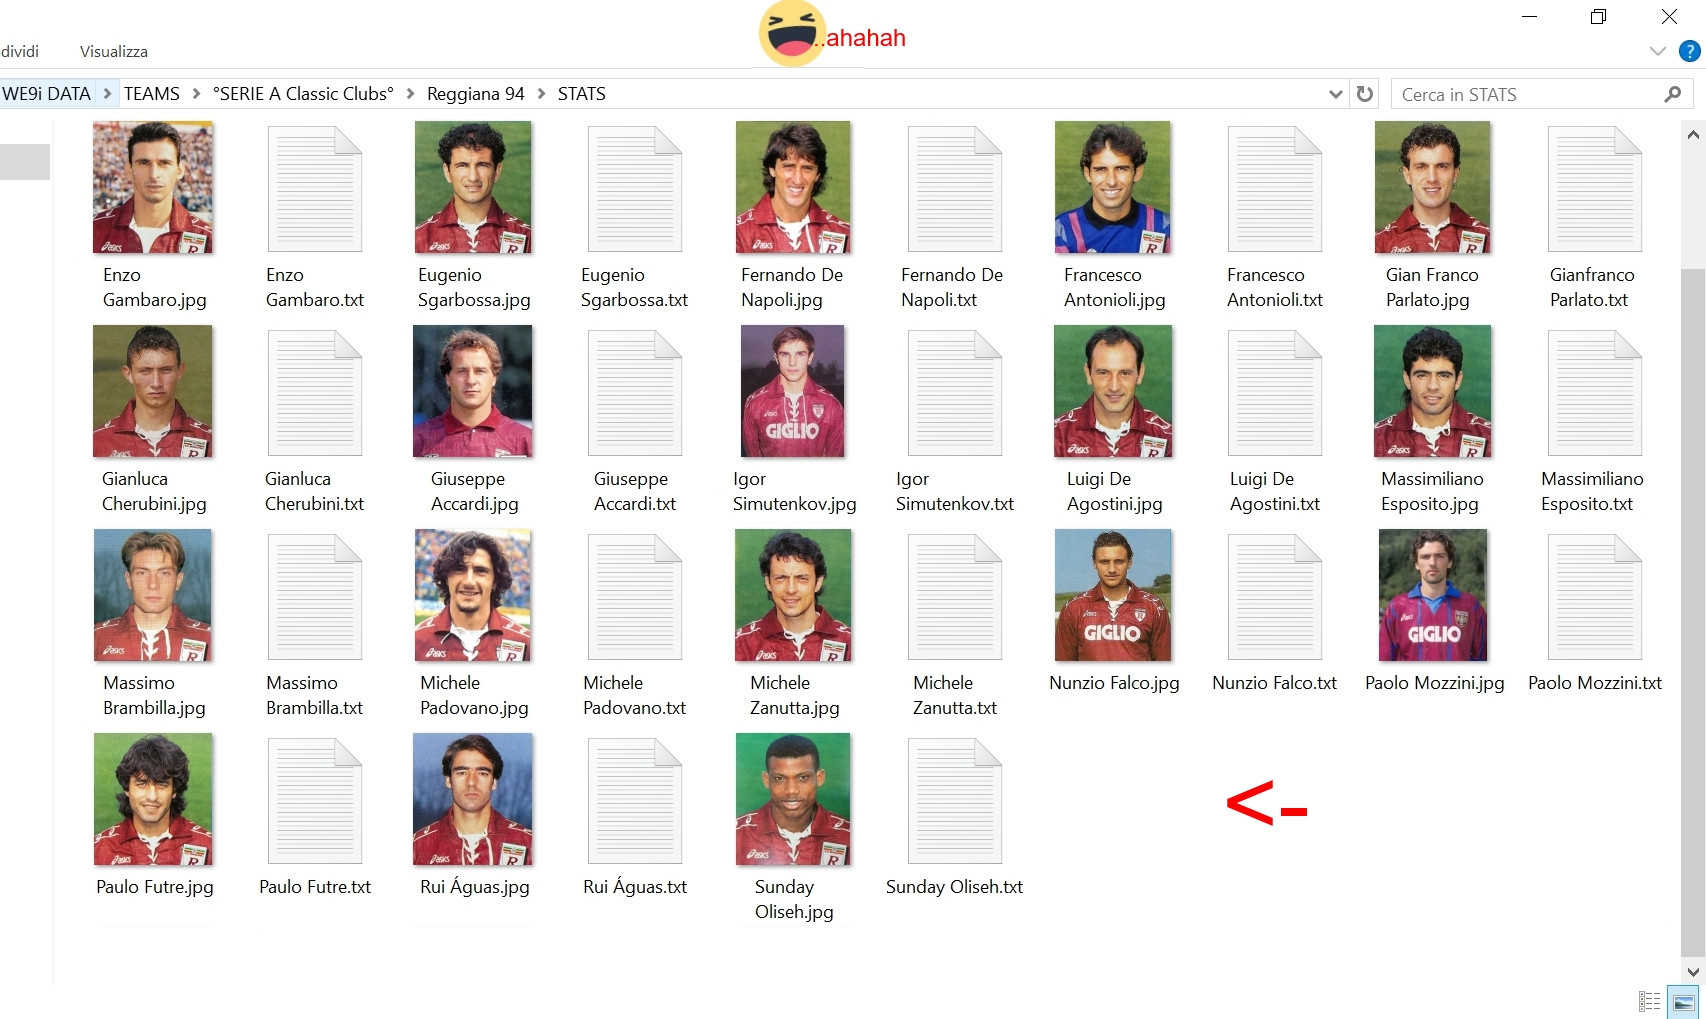The height and width of the screenshot is (1019, 1706).
Task: Select the Francesco Antonioli.jpg thumbnail
Action: point(1113,187)
